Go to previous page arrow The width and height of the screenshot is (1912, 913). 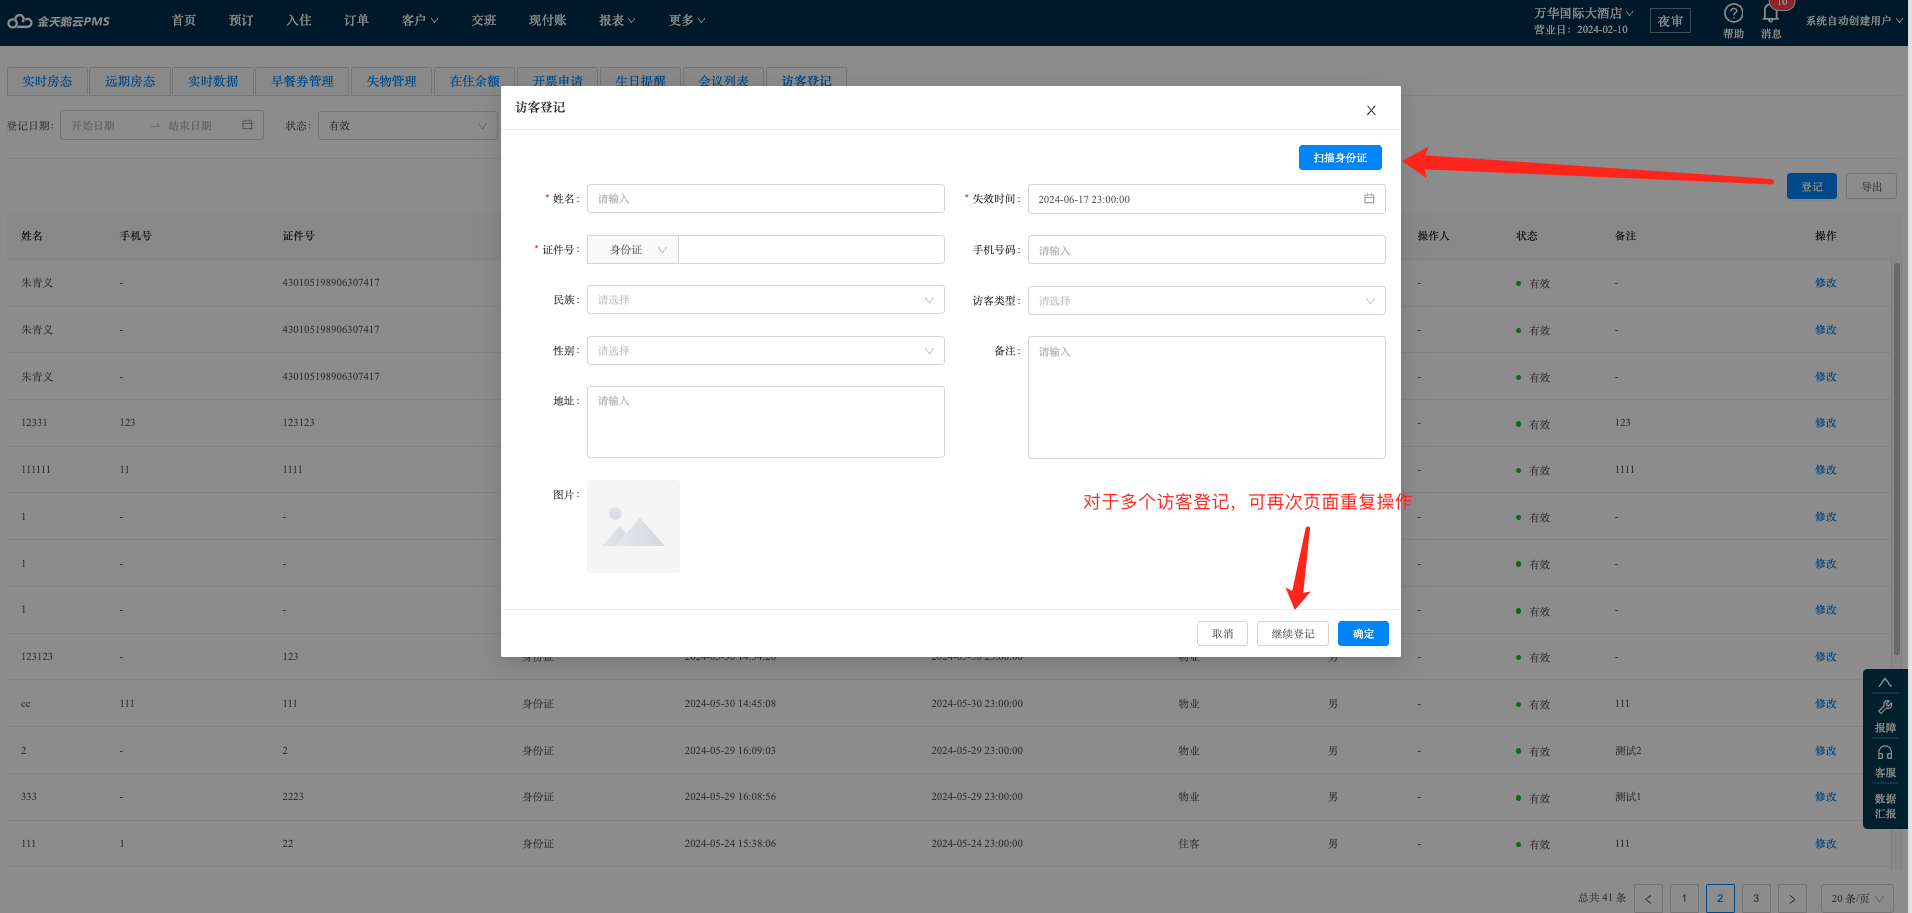pos(1648,898)
